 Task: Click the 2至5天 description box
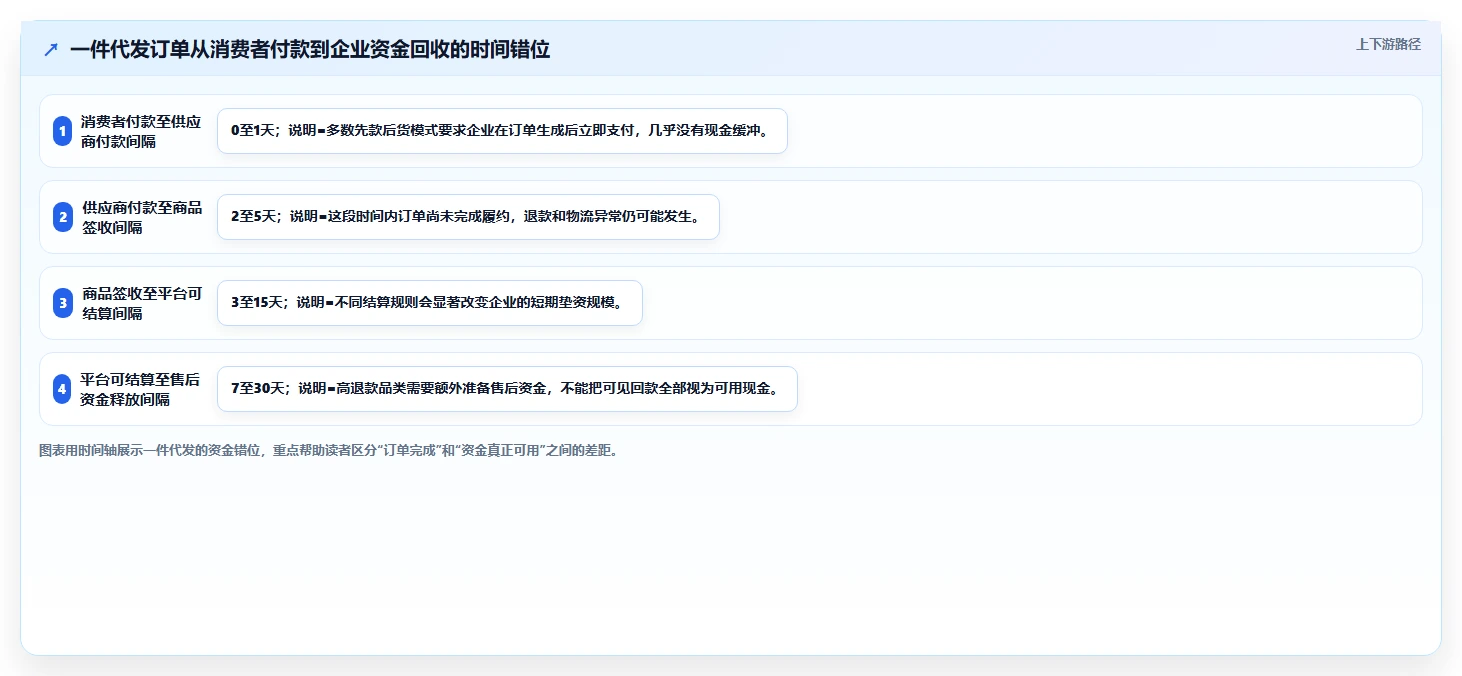pos(468,217)
